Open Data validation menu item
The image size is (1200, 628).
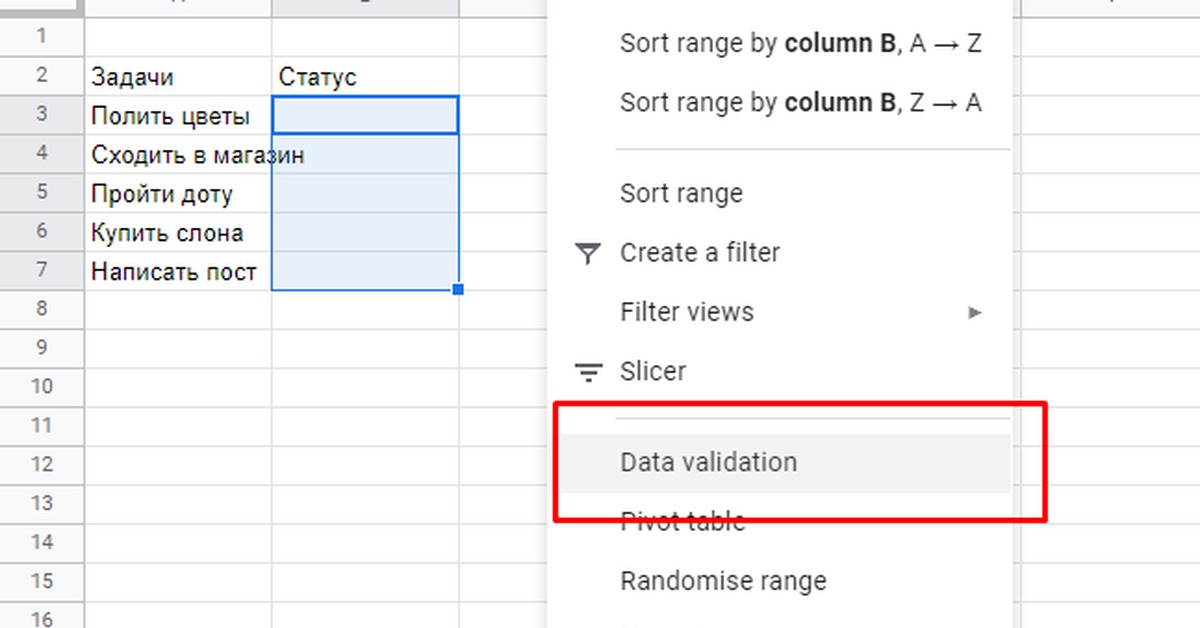708,463
